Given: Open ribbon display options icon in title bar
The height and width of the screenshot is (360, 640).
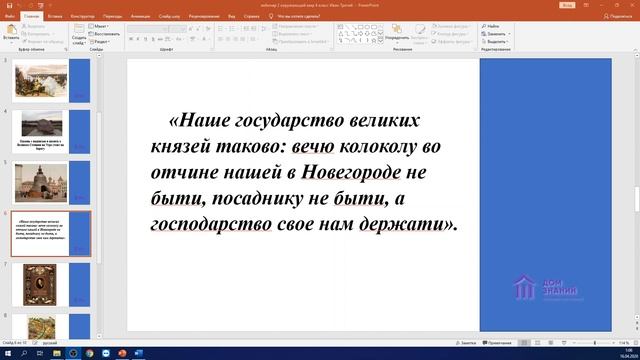Looking at the screenshot, I should point(586,5).
